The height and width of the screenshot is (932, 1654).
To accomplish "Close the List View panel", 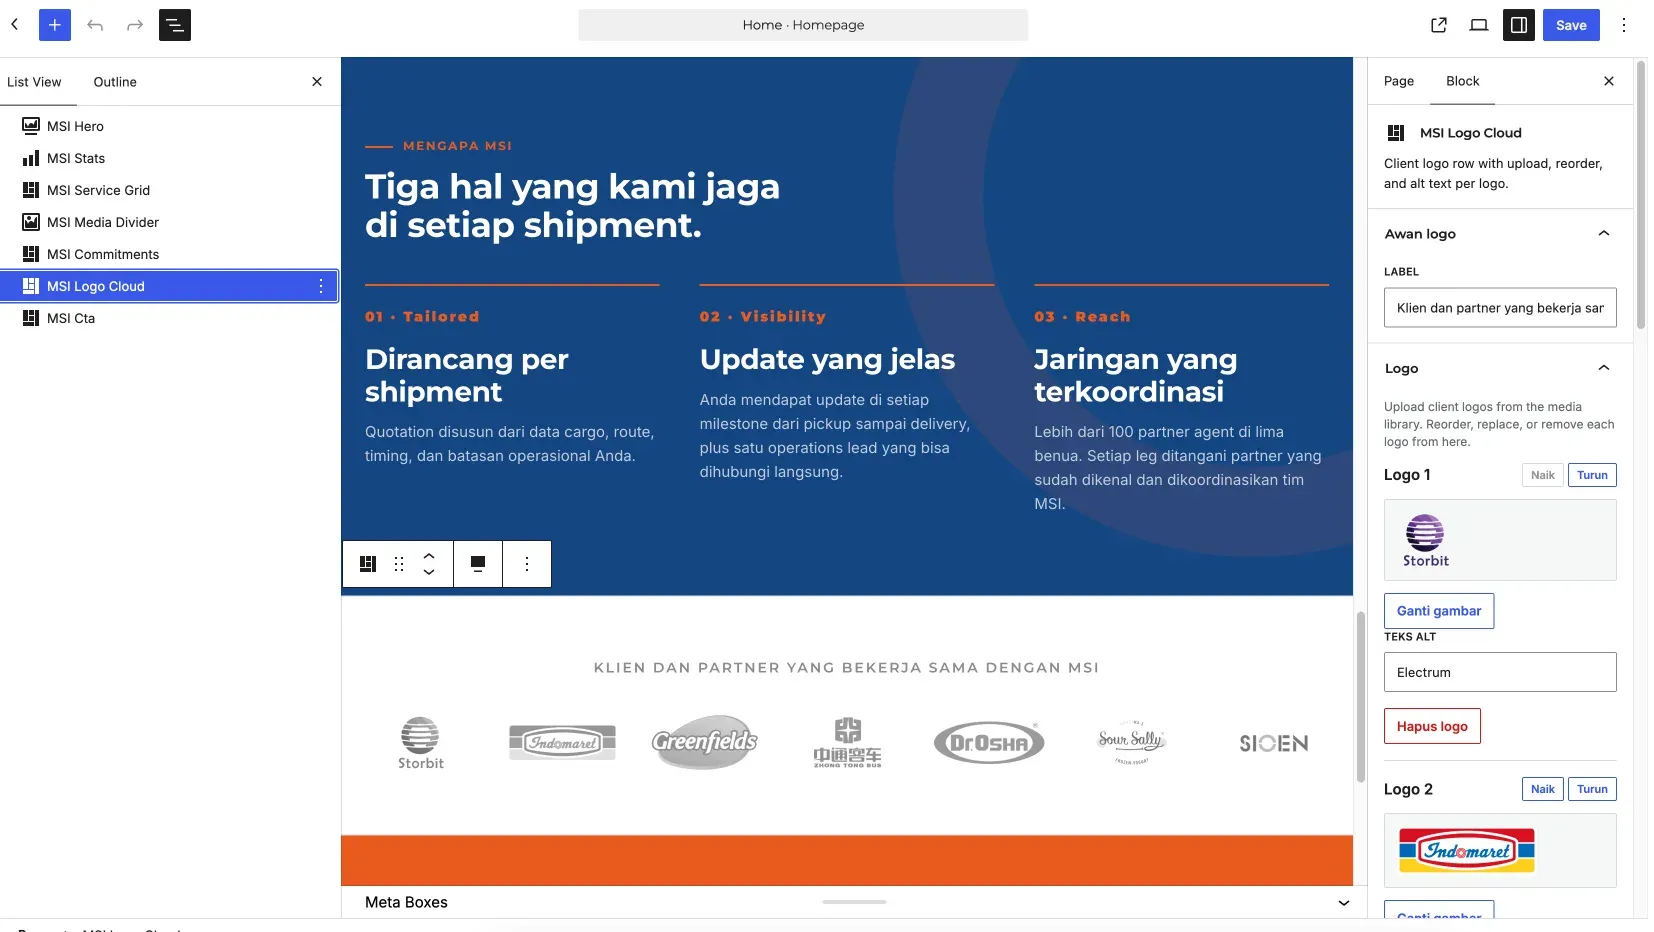I will pyautogui.click(x=317, y=82).
